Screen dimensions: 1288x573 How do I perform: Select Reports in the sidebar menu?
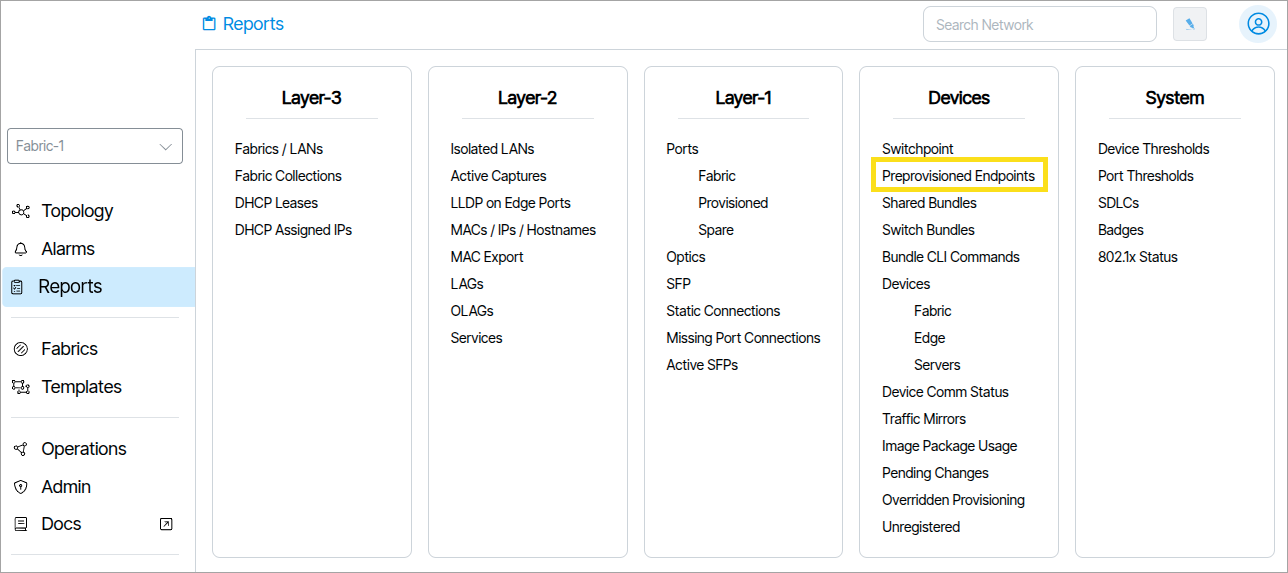click(98, 287)
